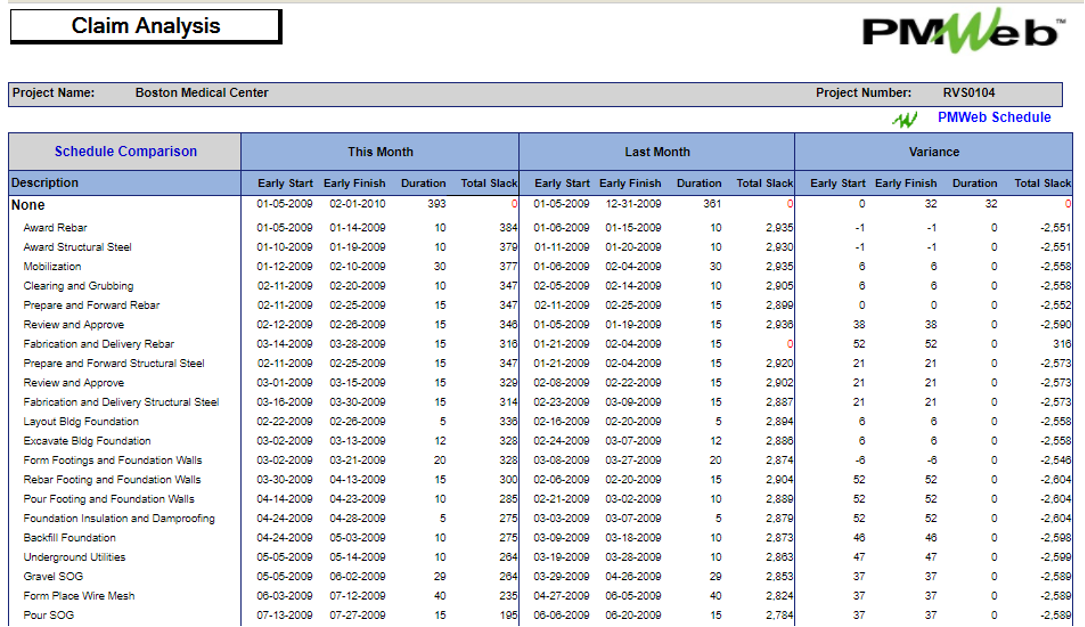Click Form Place Wire Mesh this month duration 40
This screenshot has width=1085, height=627.
440,596
